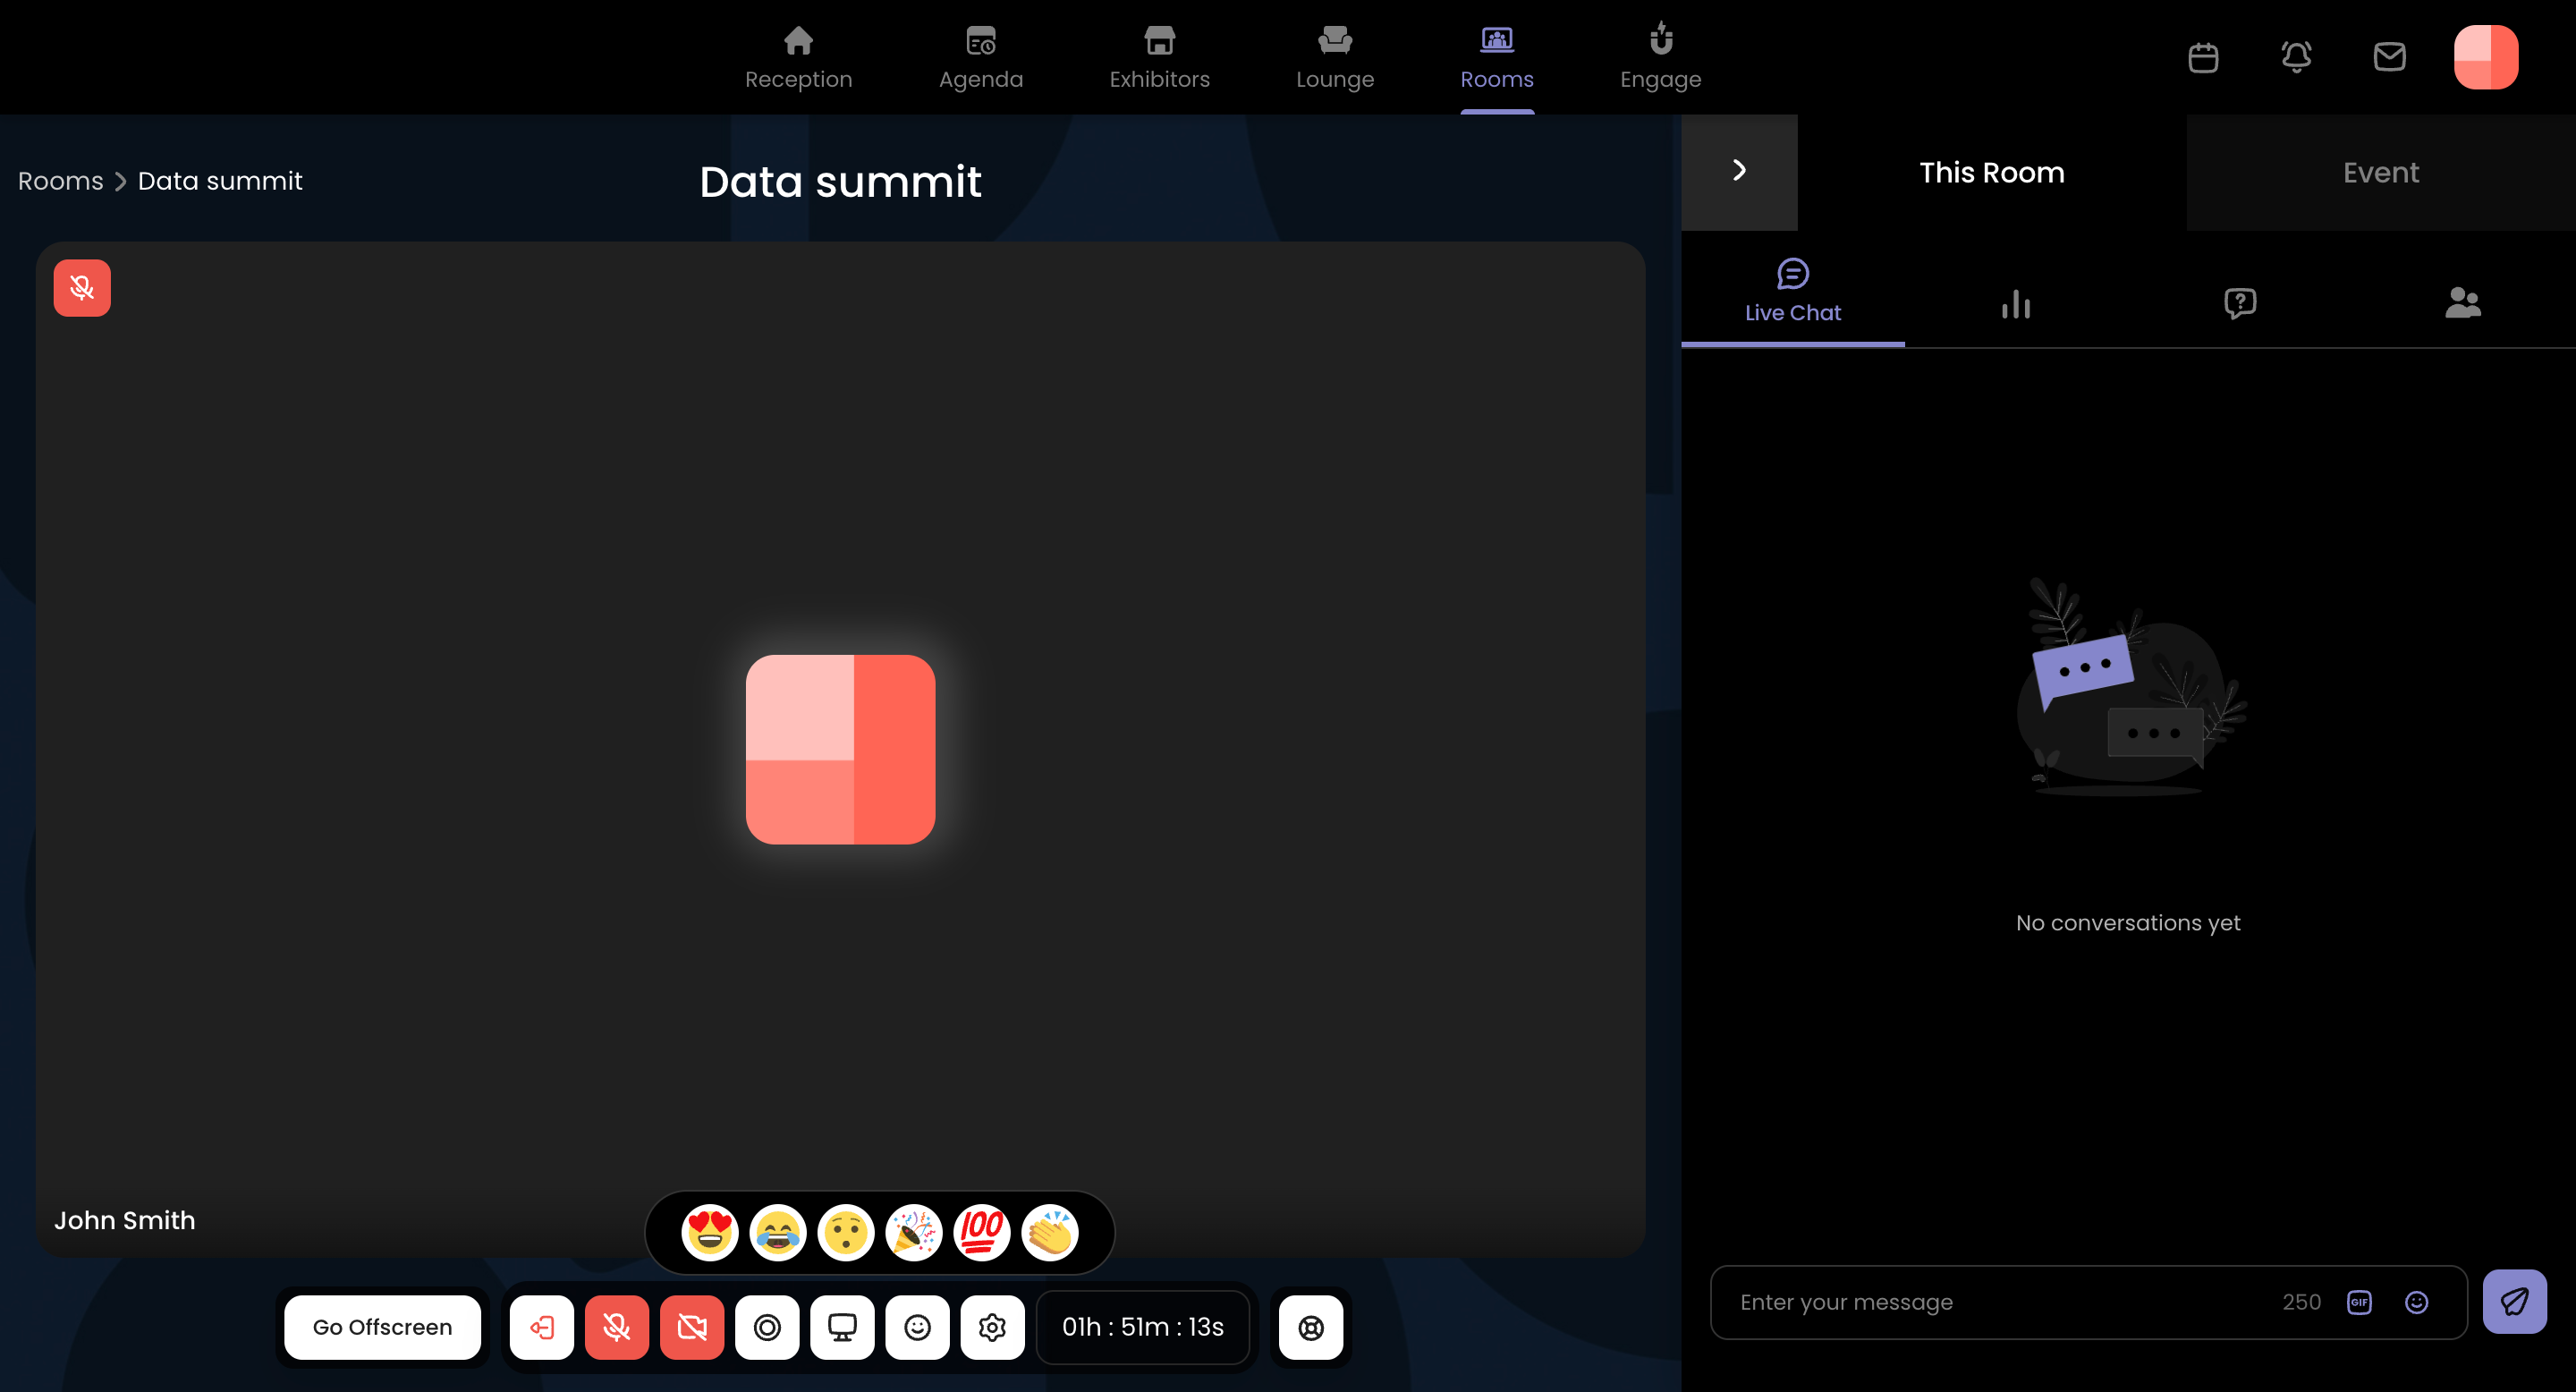Open the Polls tab icon
This screenshot has height=1392, width=2576.
(x=2015, y=303)
